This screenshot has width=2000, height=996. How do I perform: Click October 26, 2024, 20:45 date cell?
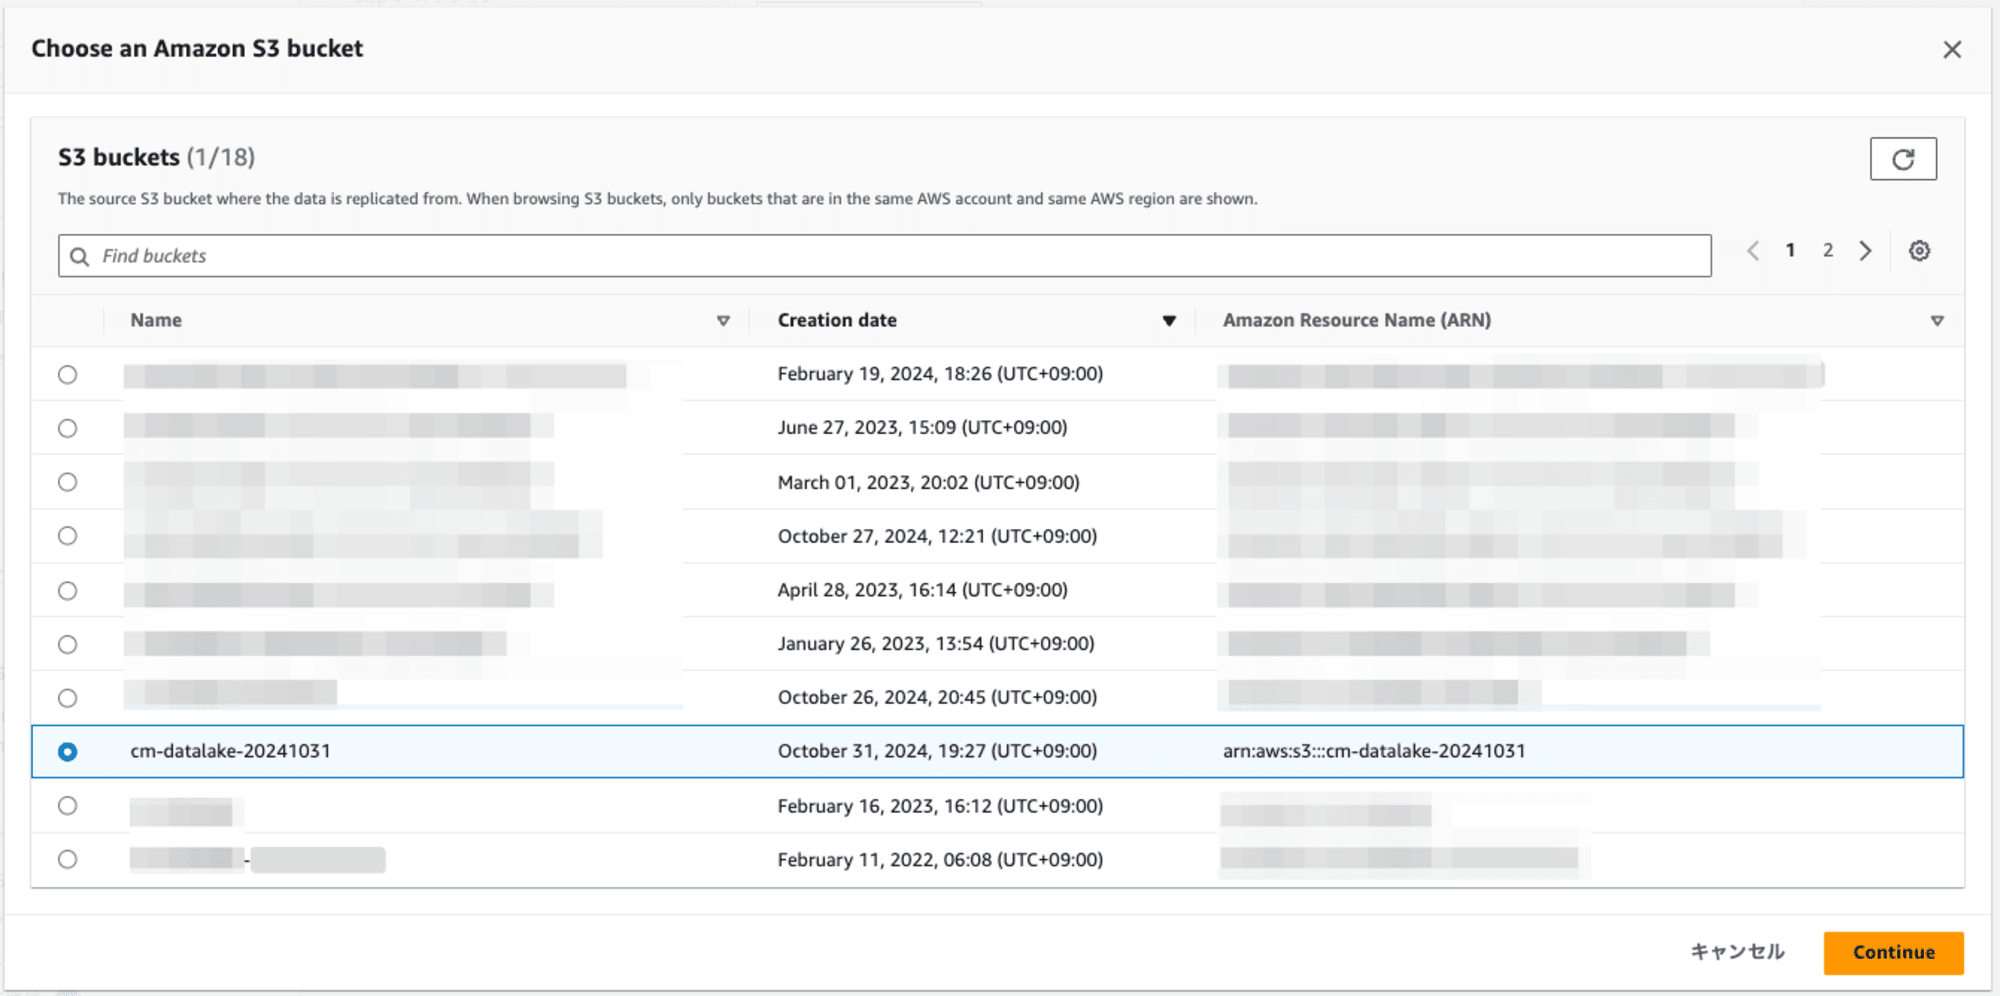coord(937,697)
